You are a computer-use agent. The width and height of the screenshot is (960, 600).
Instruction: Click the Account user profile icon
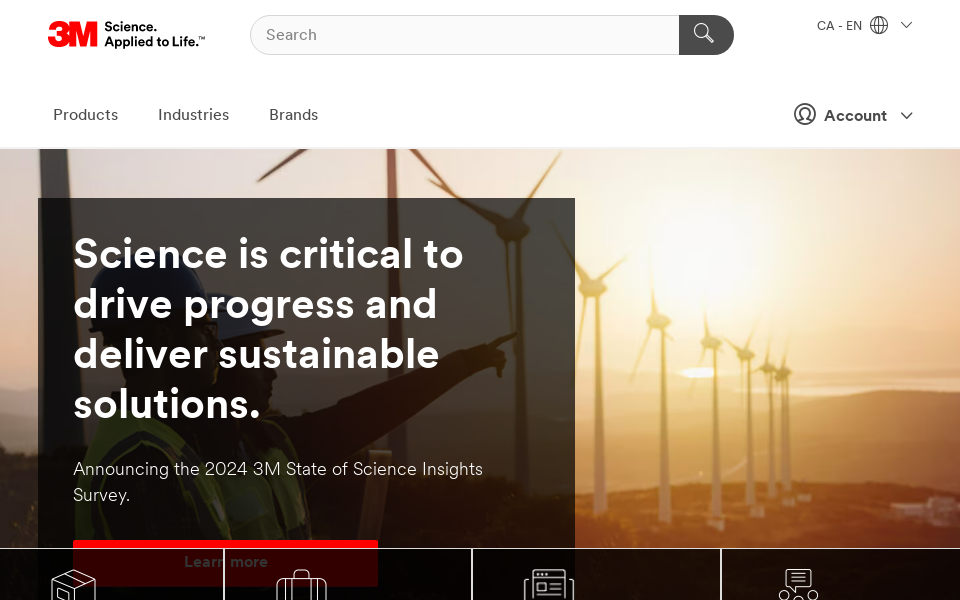point(805,115)
